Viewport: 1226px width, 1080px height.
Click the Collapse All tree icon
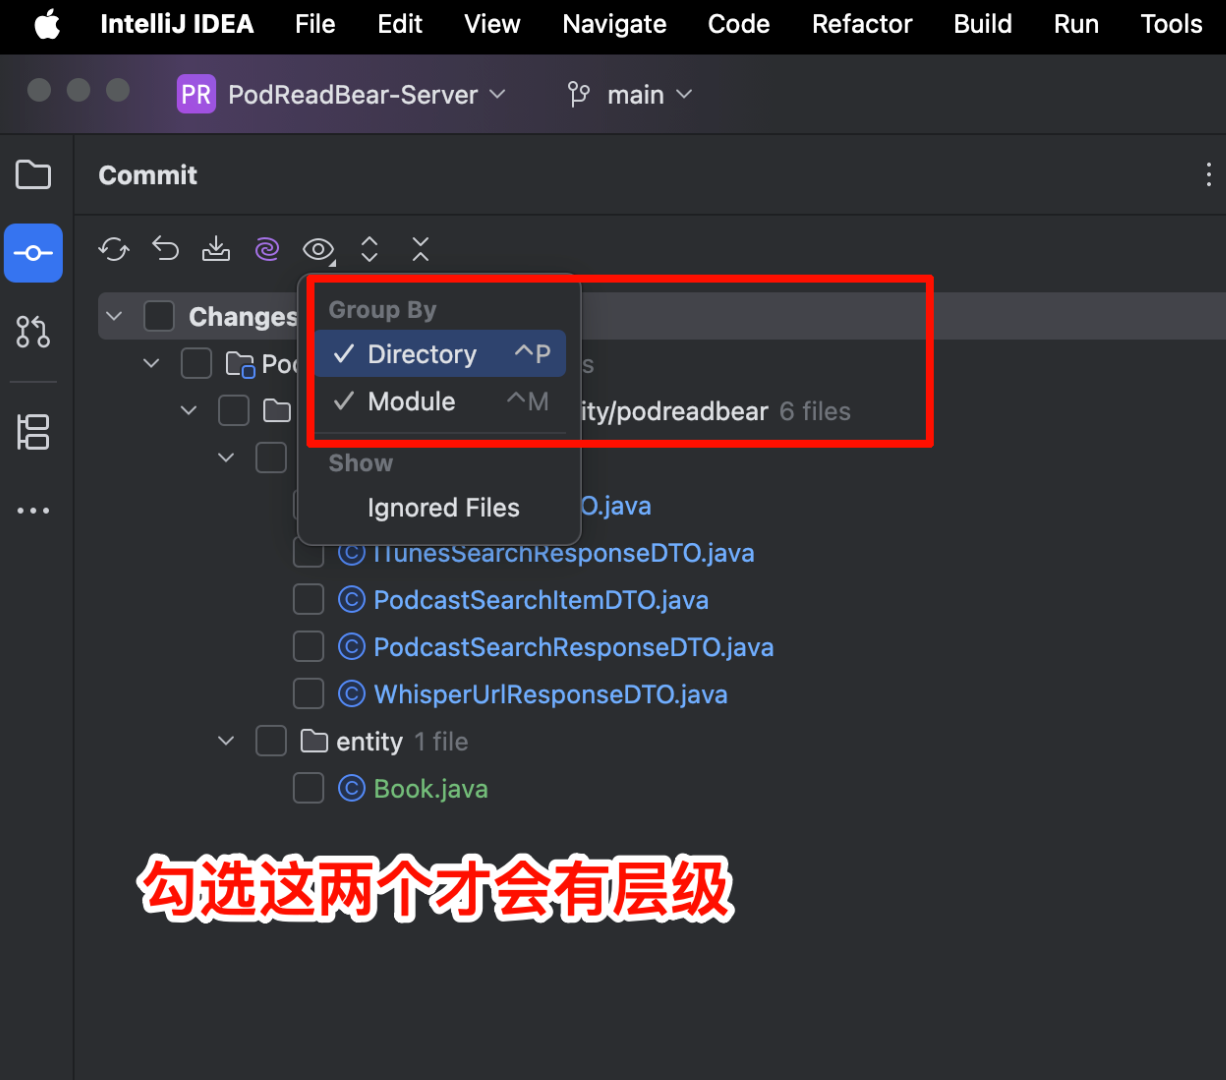420,249
